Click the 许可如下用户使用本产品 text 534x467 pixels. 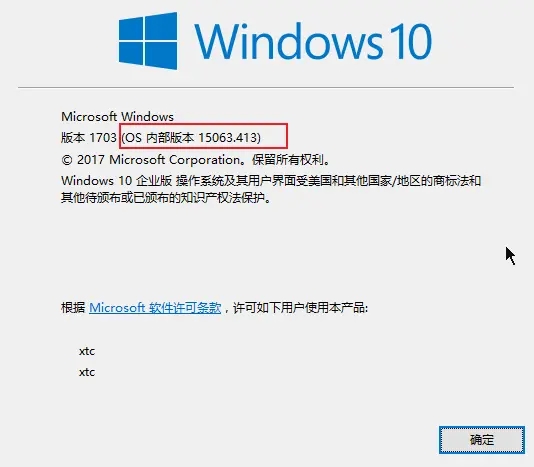299,308
